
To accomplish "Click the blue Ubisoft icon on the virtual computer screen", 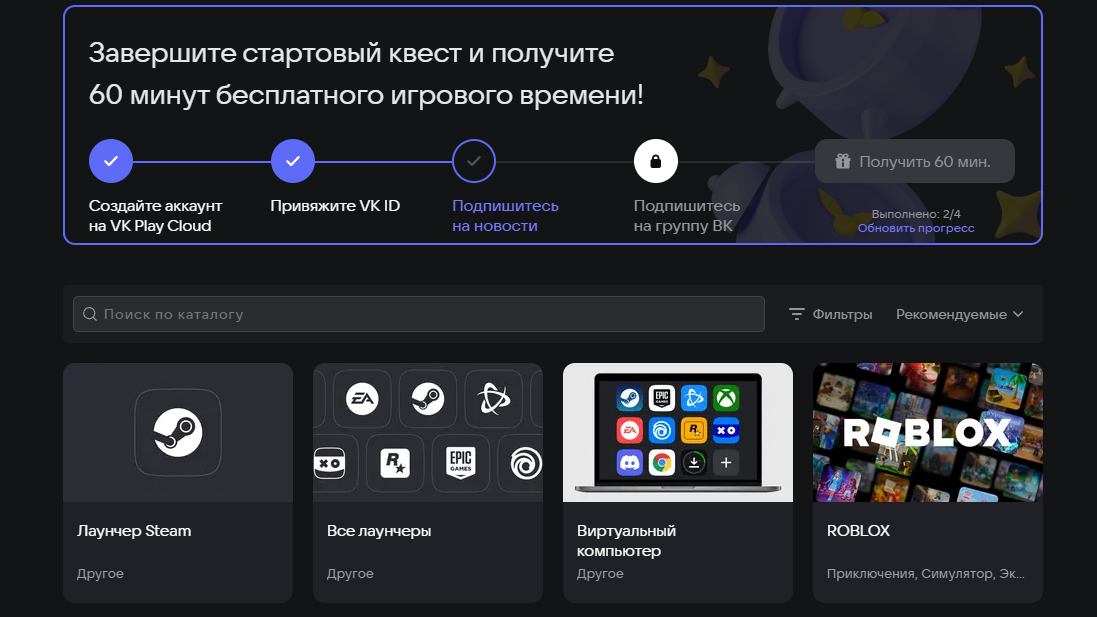I will (662, 430).
